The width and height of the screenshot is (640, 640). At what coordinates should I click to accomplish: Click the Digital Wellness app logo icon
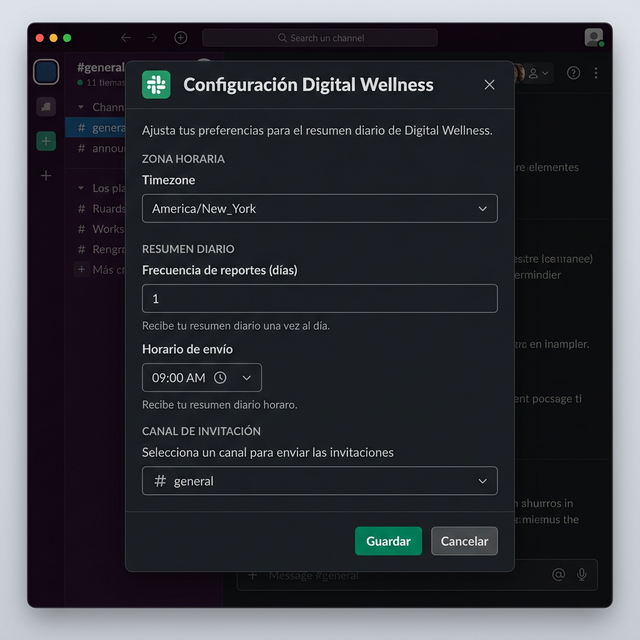pos(156,84)
